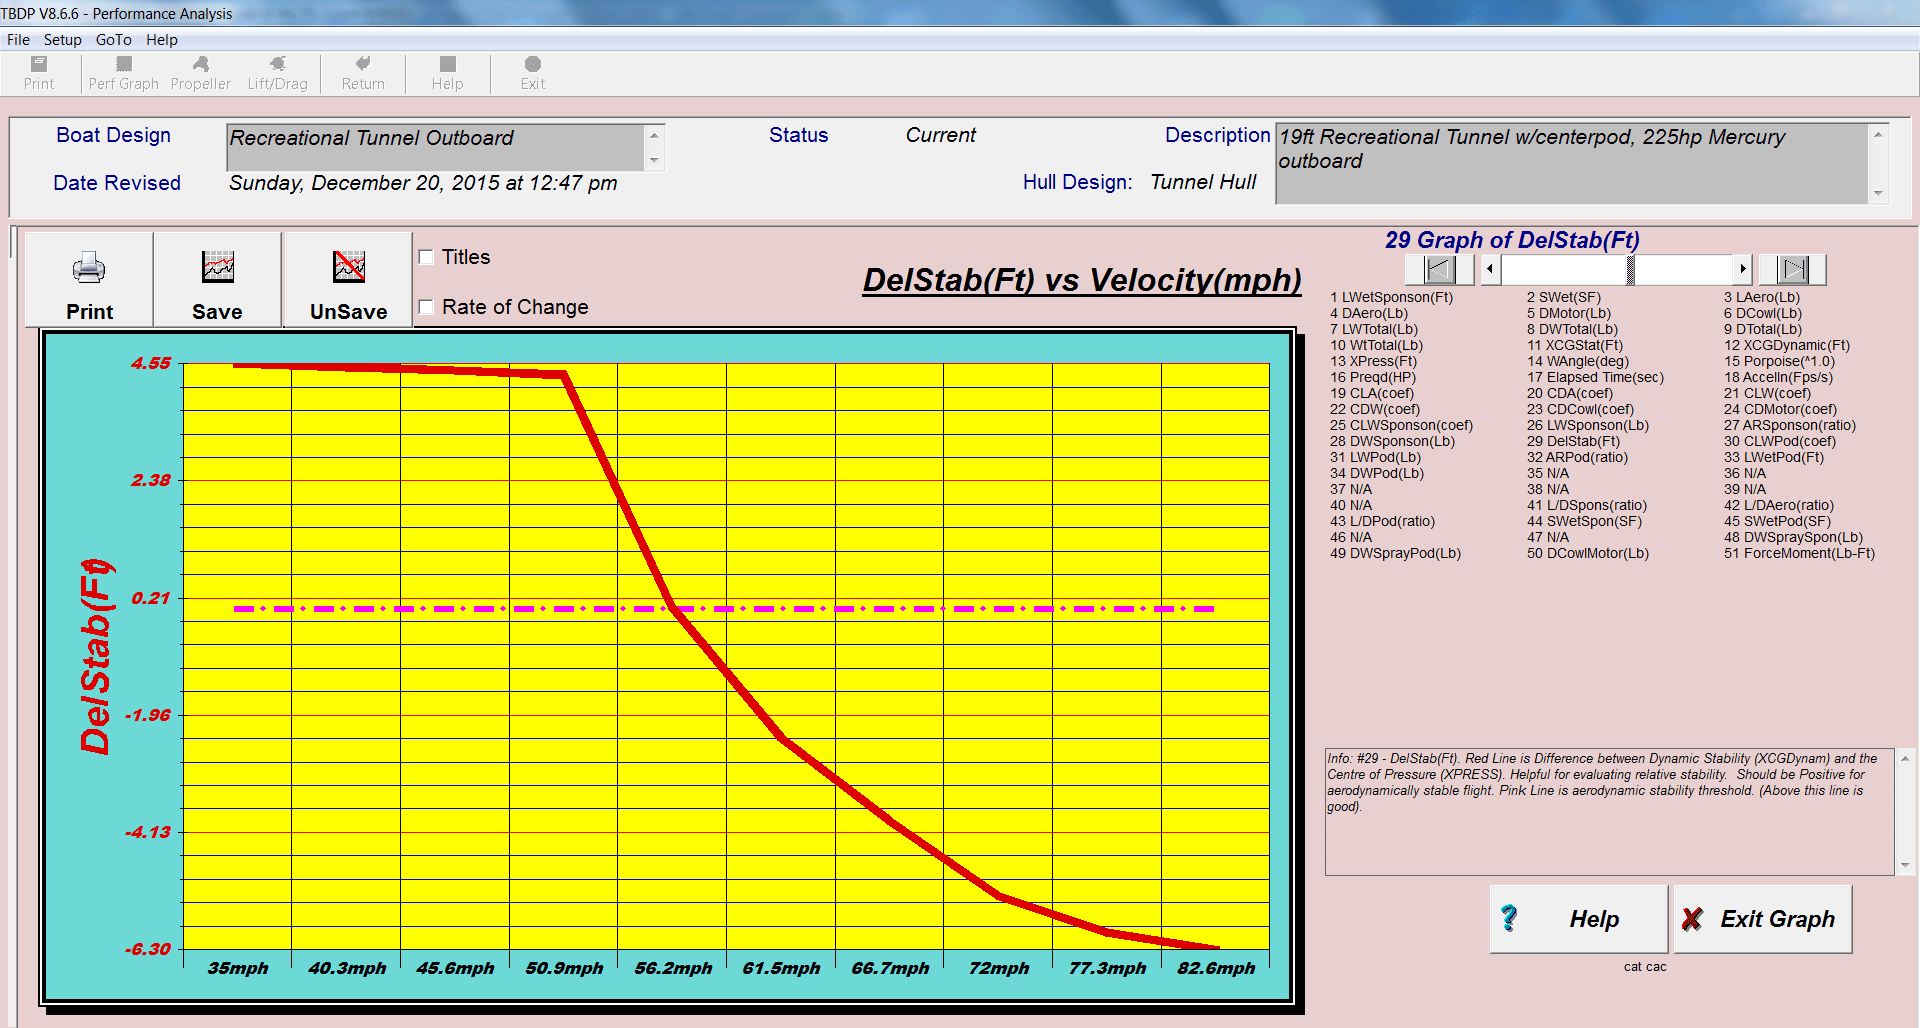The image size is (1920, 1028).
Task: Click the Print toolbar icon
Action: (39, 73)
